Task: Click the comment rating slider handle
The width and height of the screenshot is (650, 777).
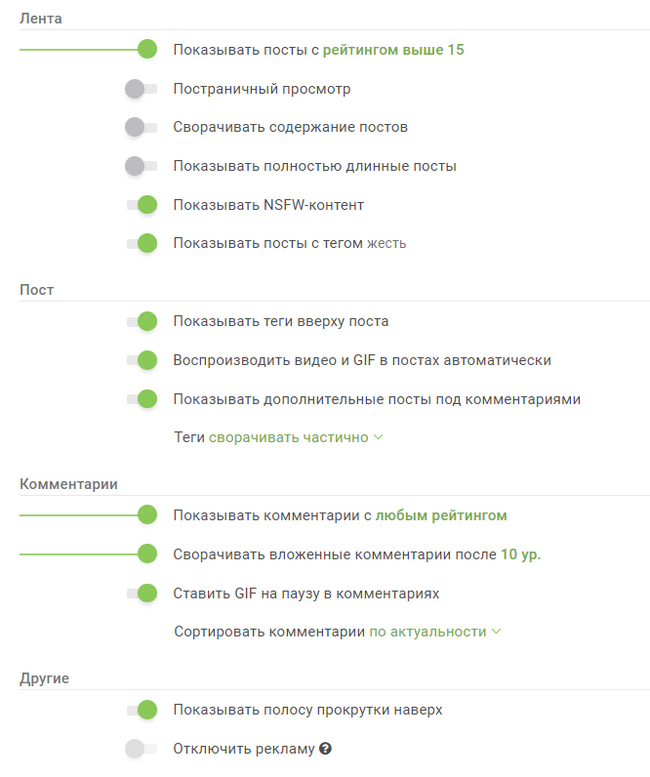Action: click(147, 515)
